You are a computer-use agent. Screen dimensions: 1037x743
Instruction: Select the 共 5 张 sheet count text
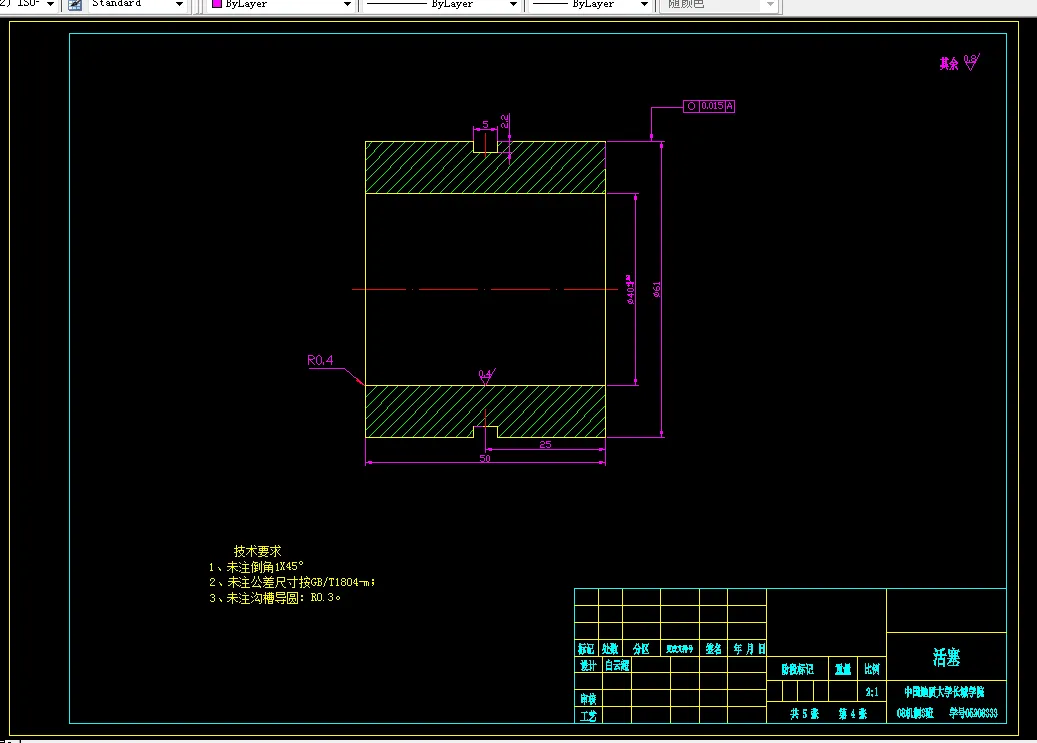[804, 714]
